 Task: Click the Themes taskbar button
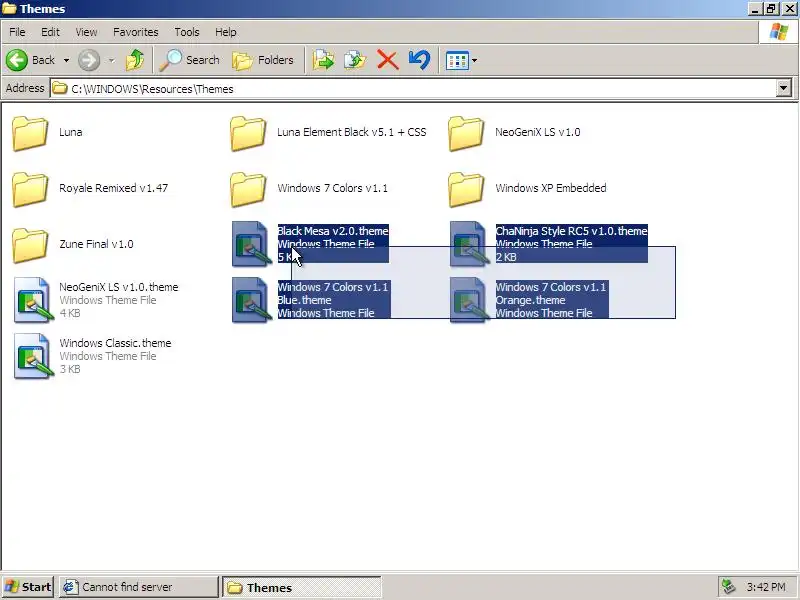[x=302, y=587]
